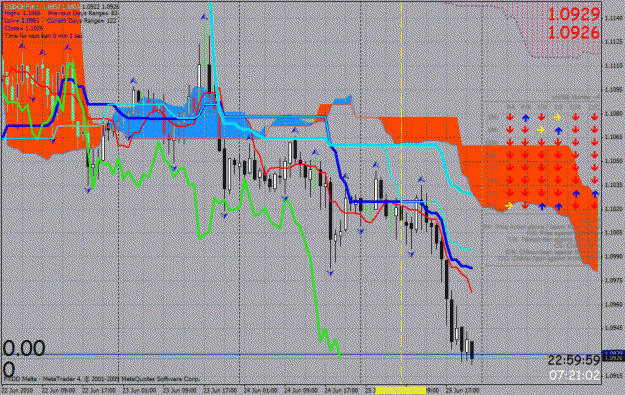Click the 22 Jun 17:00 time axis label
The height and width of the screenshot is (395, 625).
(98, 390)
